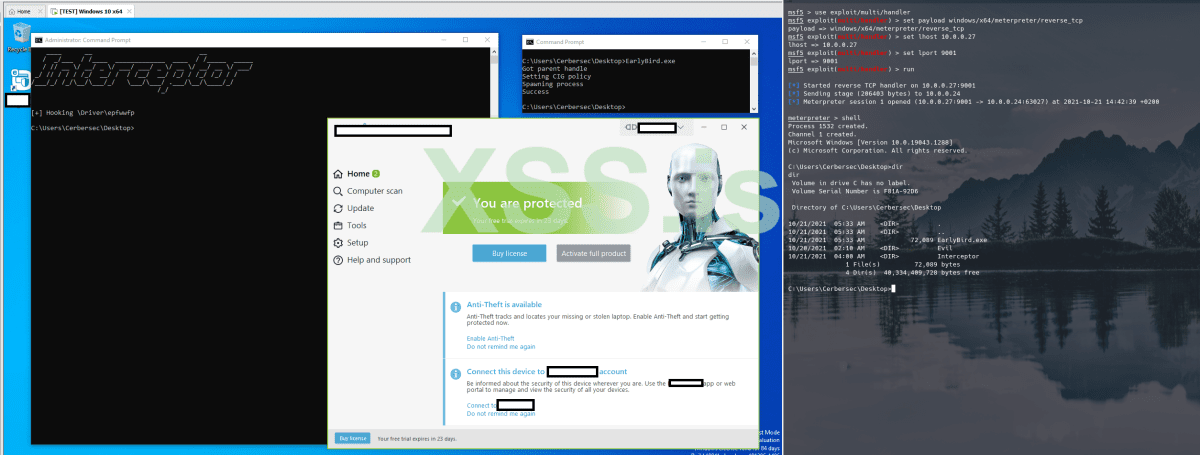Click Do not remind me again under Anti-Theft

(x=500, y=346)
